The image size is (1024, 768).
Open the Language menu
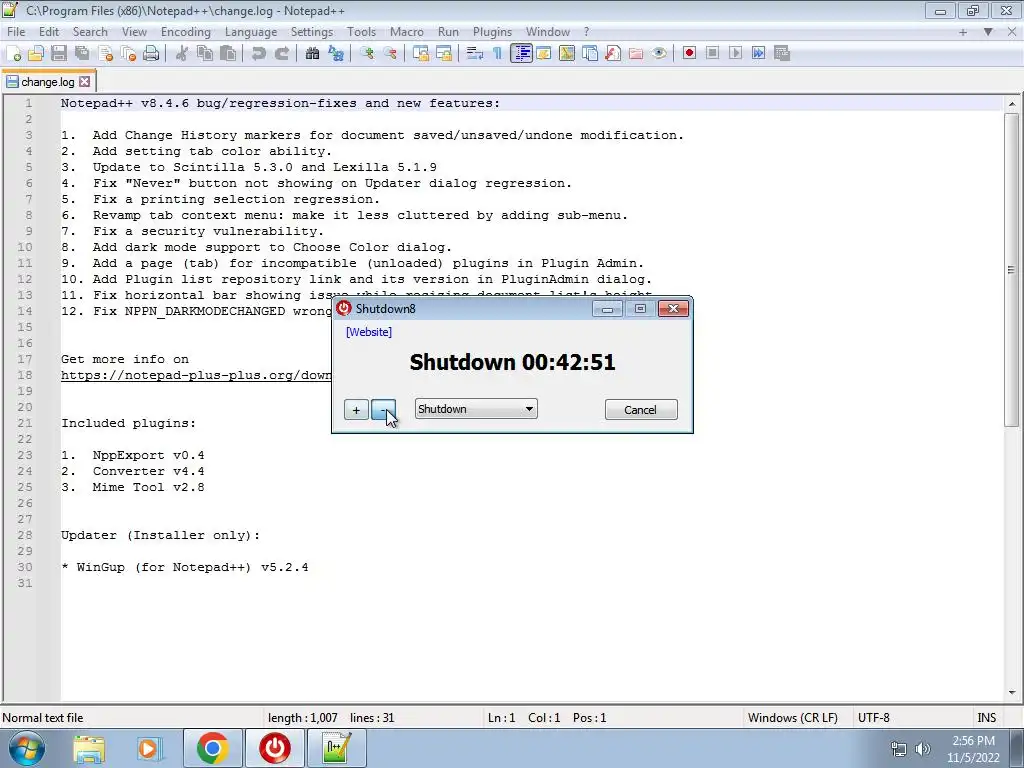point(251,31)
